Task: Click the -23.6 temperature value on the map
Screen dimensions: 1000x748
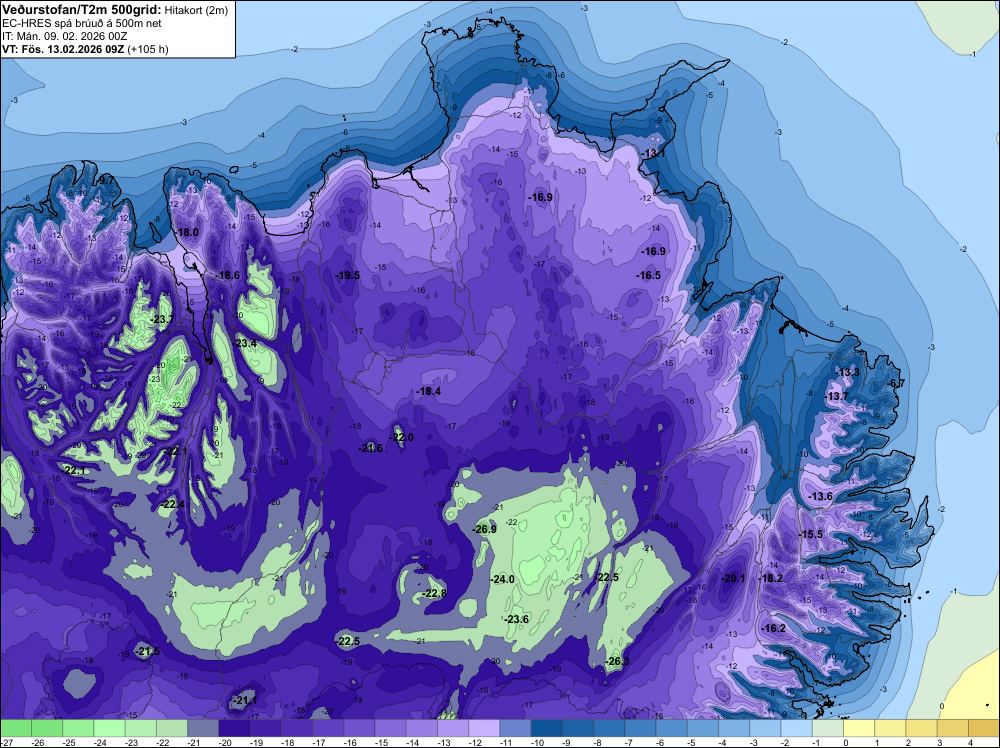Action: click(x=517, y=619)
